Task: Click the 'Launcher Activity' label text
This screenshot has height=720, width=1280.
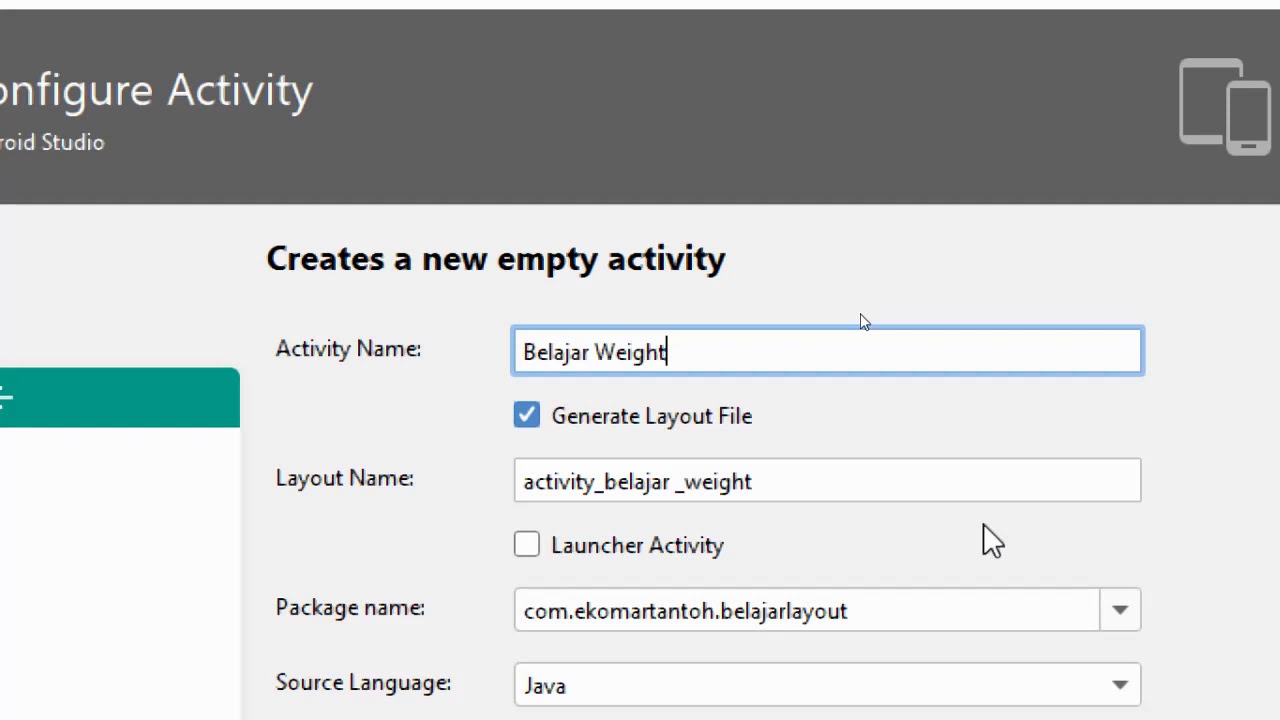Action: click(x=637, y=545)
